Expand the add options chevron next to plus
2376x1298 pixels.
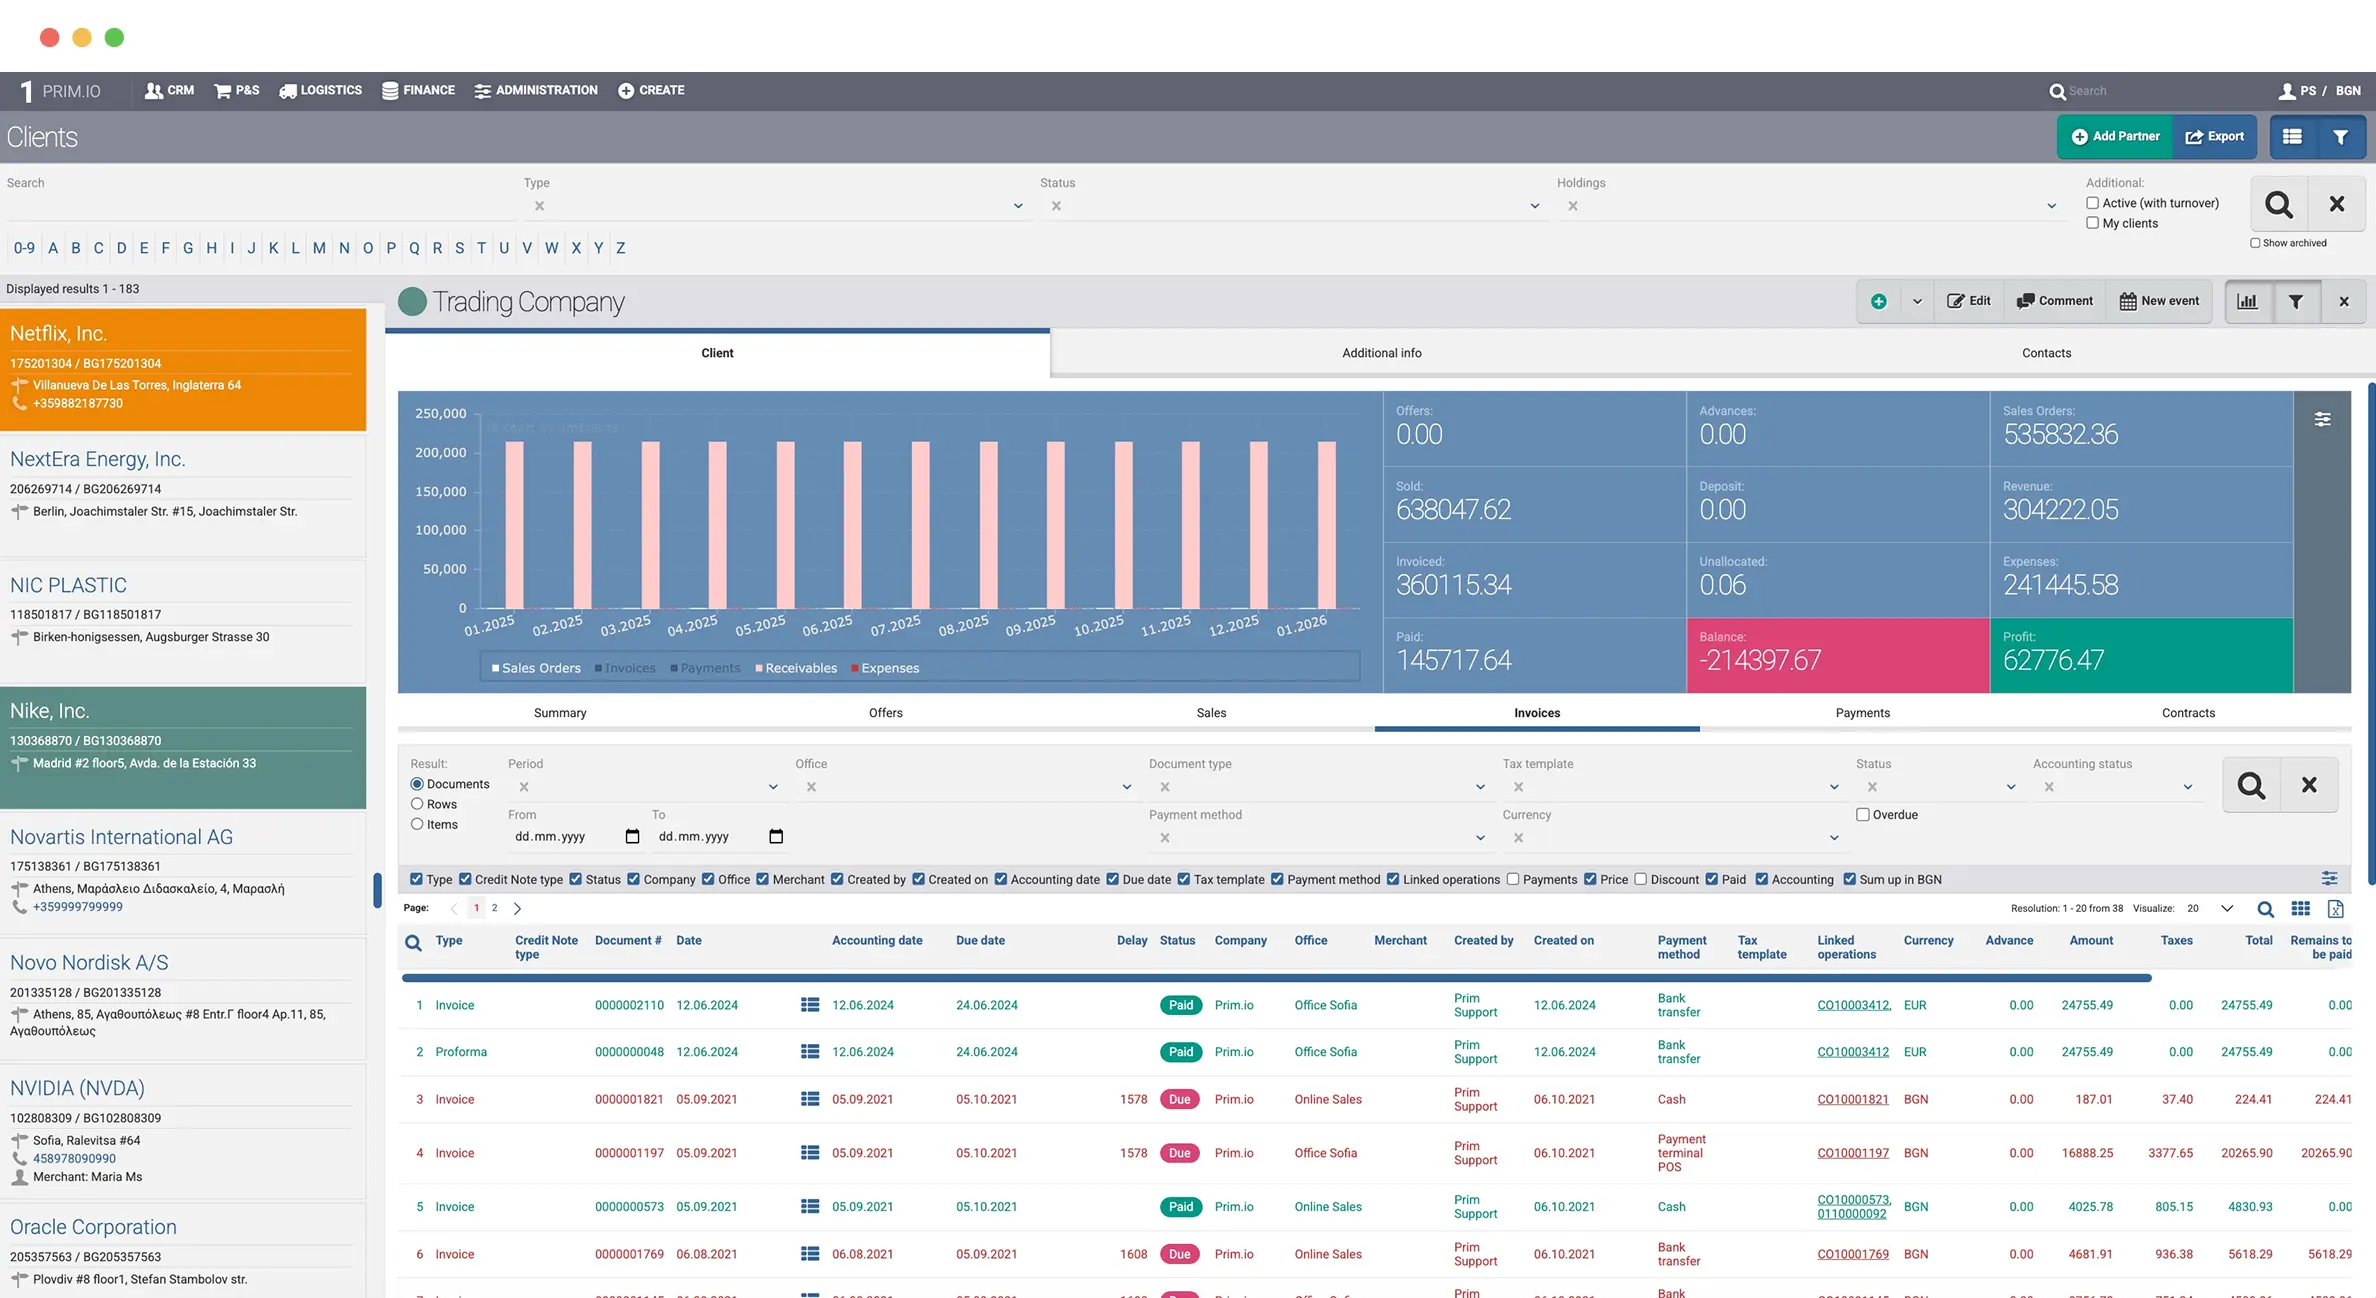1917,301
